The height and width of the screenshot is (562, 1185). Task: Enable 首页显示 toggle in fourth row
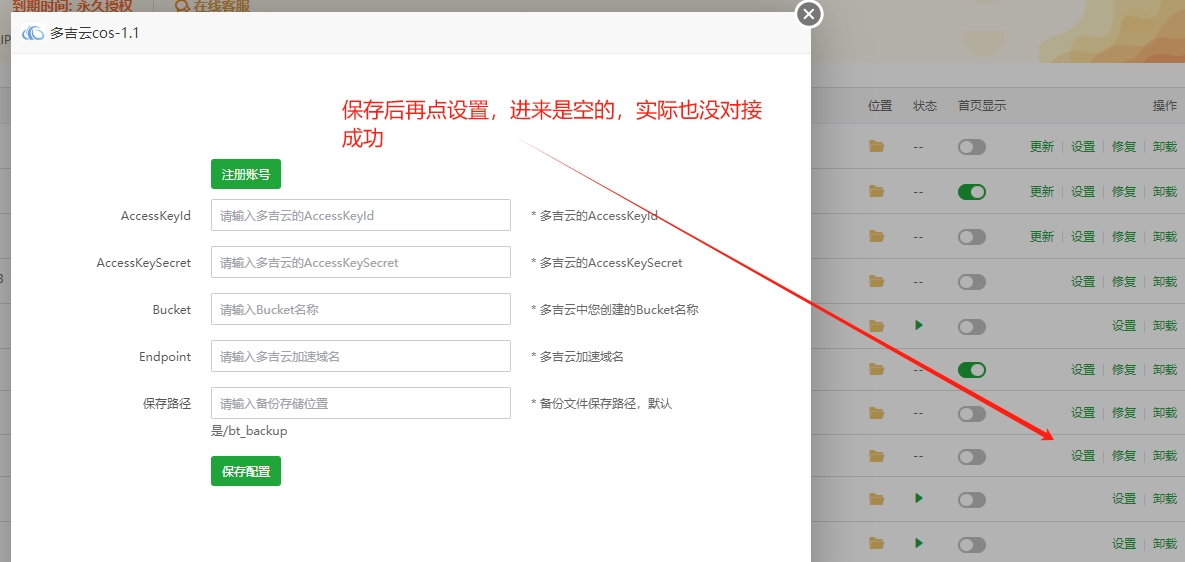coord(972,282)
